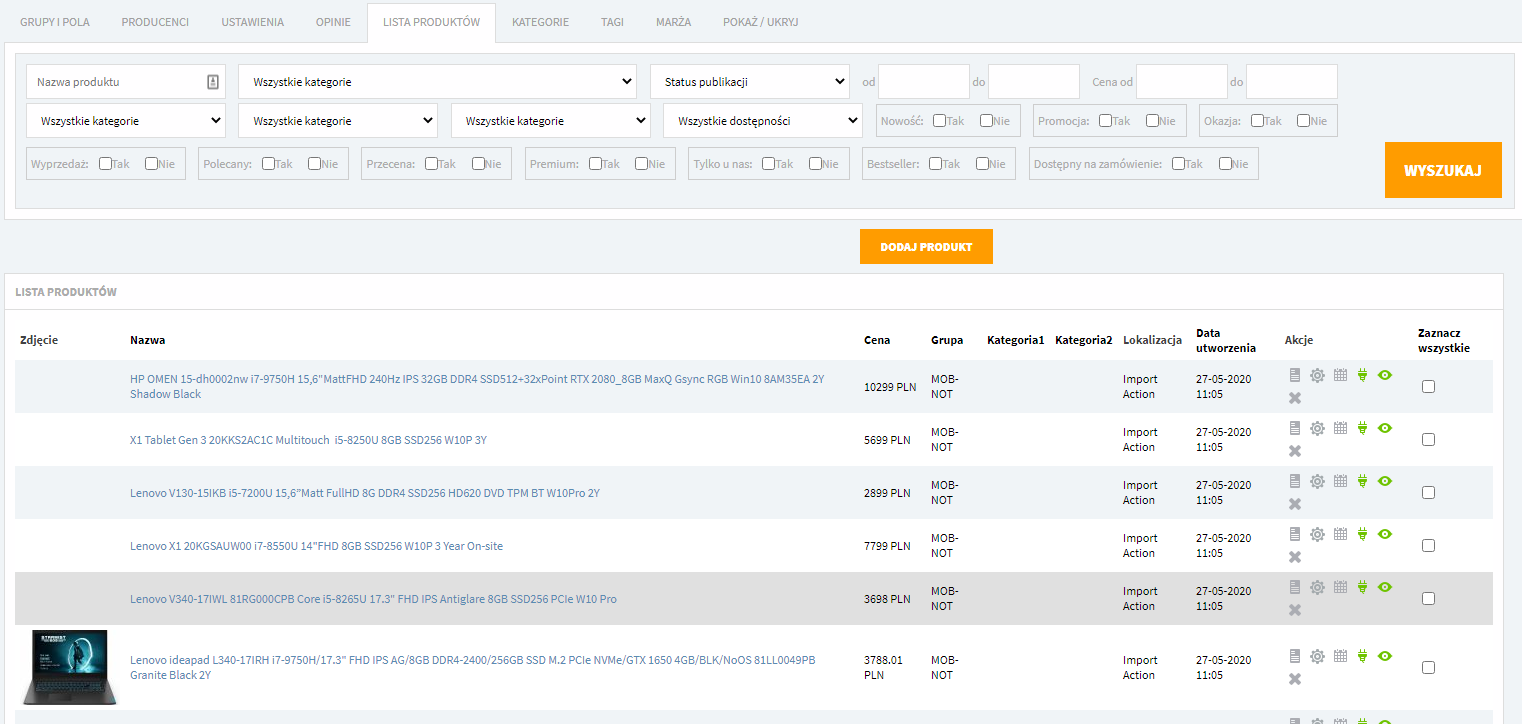1522x724 pixels.
Task: Open third Wszystkie kategorie dropdown in second row
Action: [x=551, y=121]
